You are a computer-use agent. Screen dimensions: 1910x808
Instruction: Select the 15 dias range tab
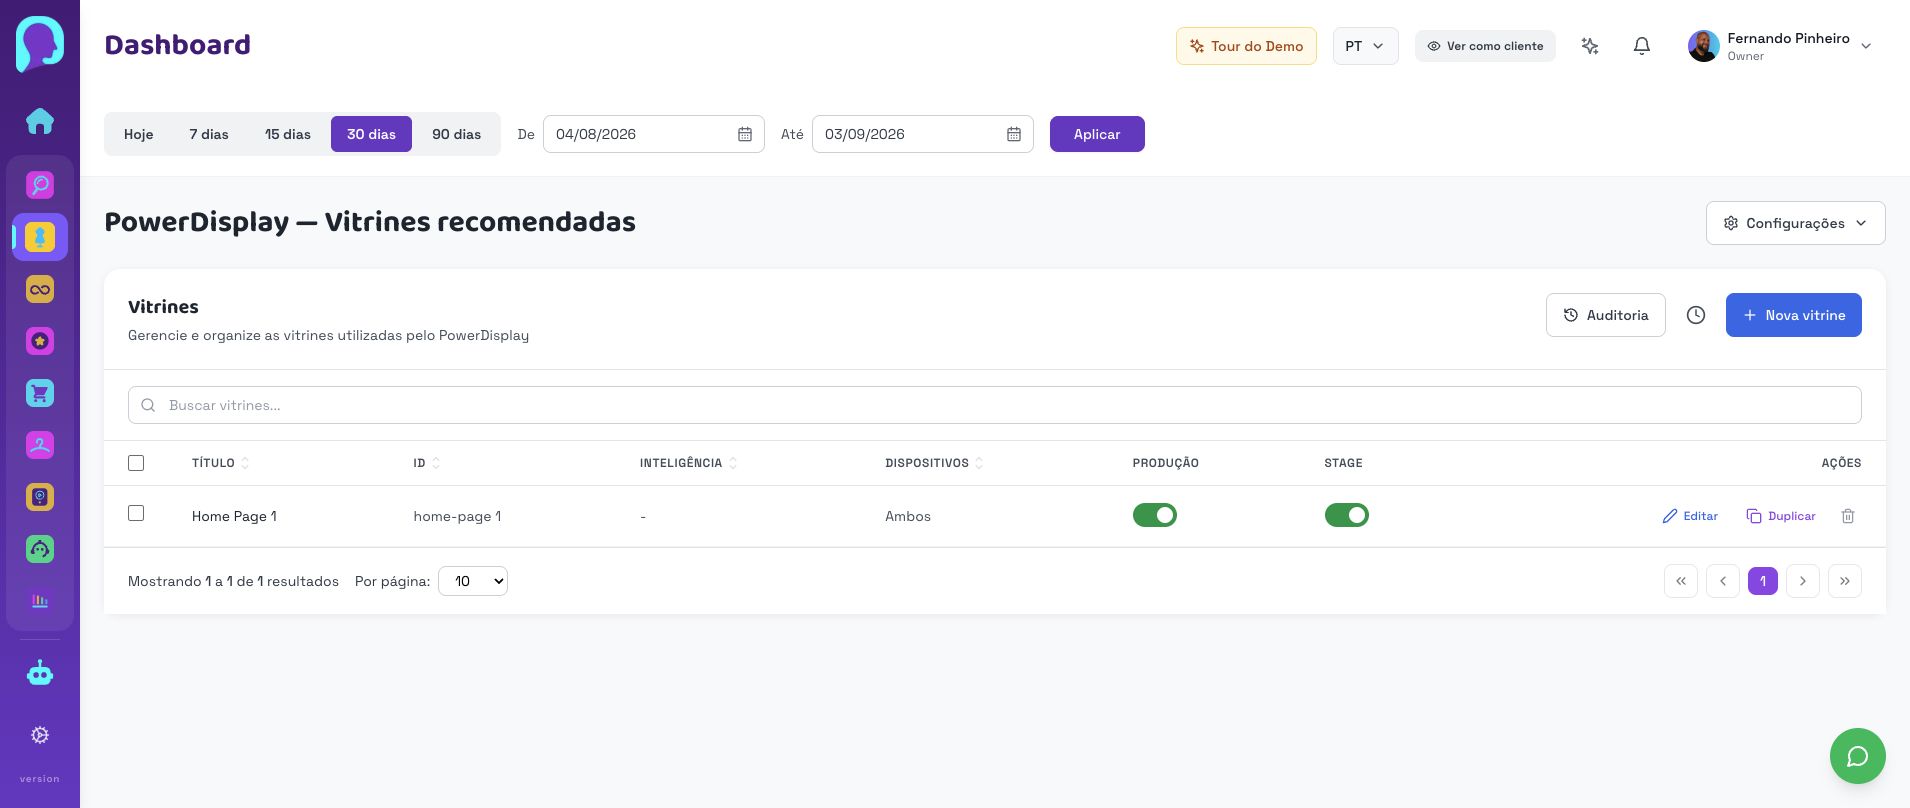288,134
